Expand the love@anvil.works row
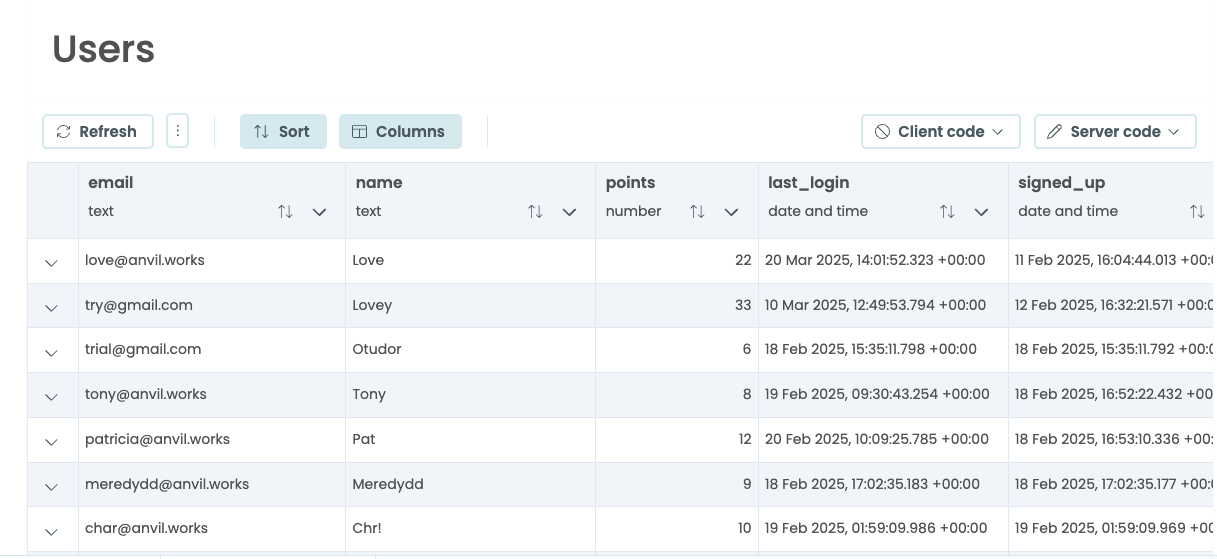This screenshot has height=559, width=1217. (52, 262)
